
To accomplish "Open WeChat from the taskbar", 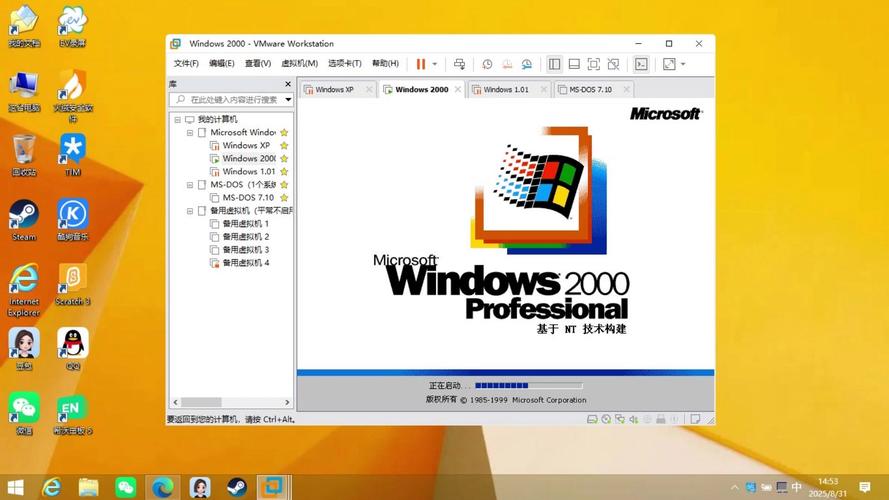I will coord(125,487).
